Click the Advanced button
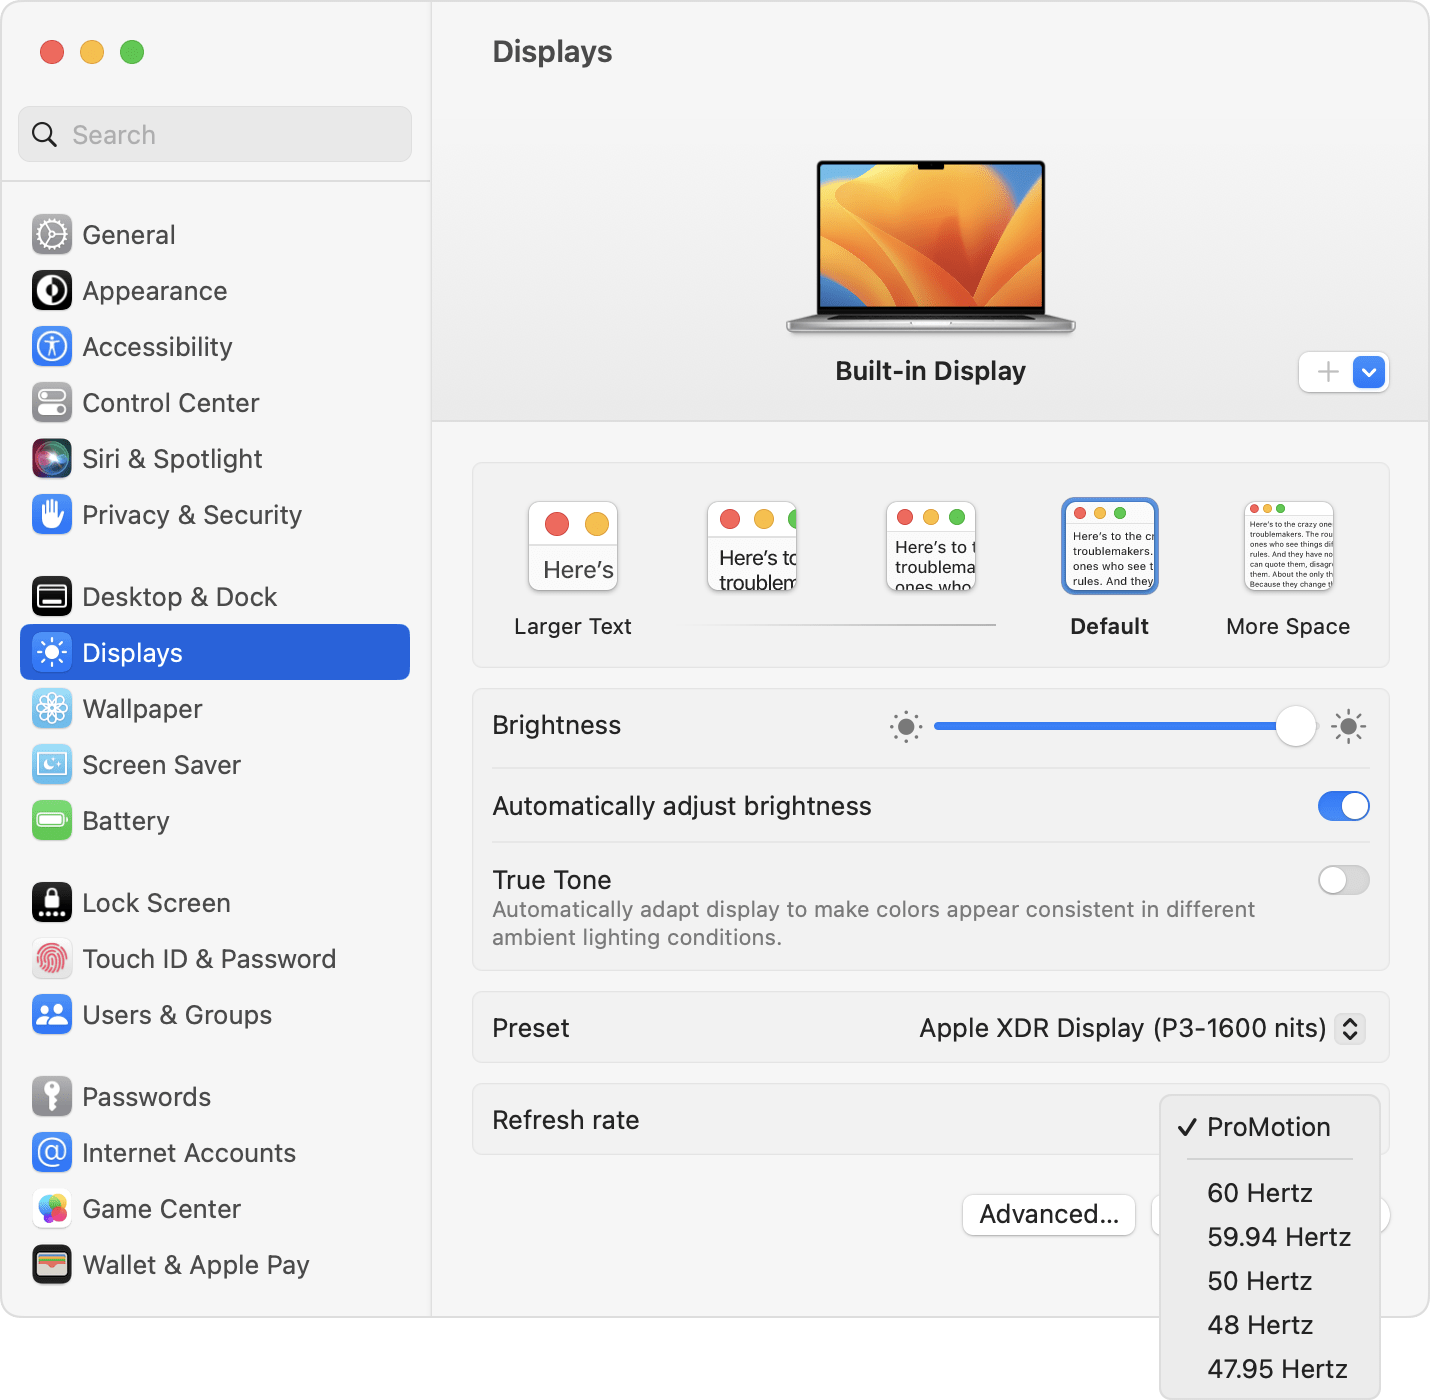This screenshot has width=1430, height=1400. coord(1048,1215)
